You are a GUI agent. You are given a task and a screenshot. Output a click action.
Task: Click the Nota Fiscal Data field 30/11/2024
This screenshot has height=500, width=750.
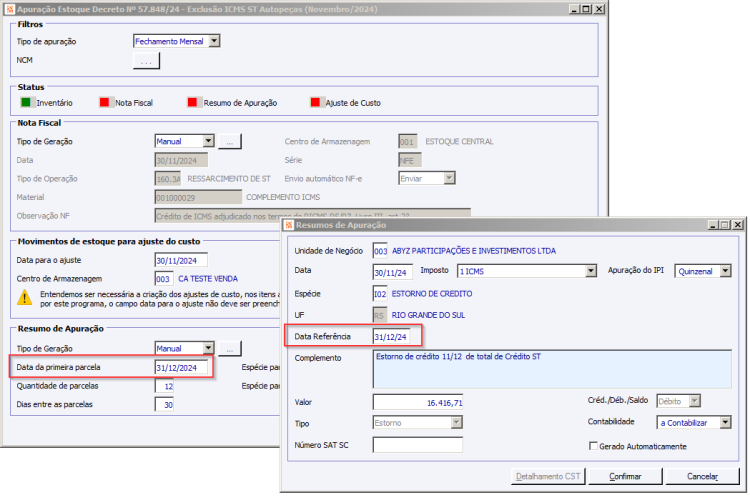coord(181,160)
